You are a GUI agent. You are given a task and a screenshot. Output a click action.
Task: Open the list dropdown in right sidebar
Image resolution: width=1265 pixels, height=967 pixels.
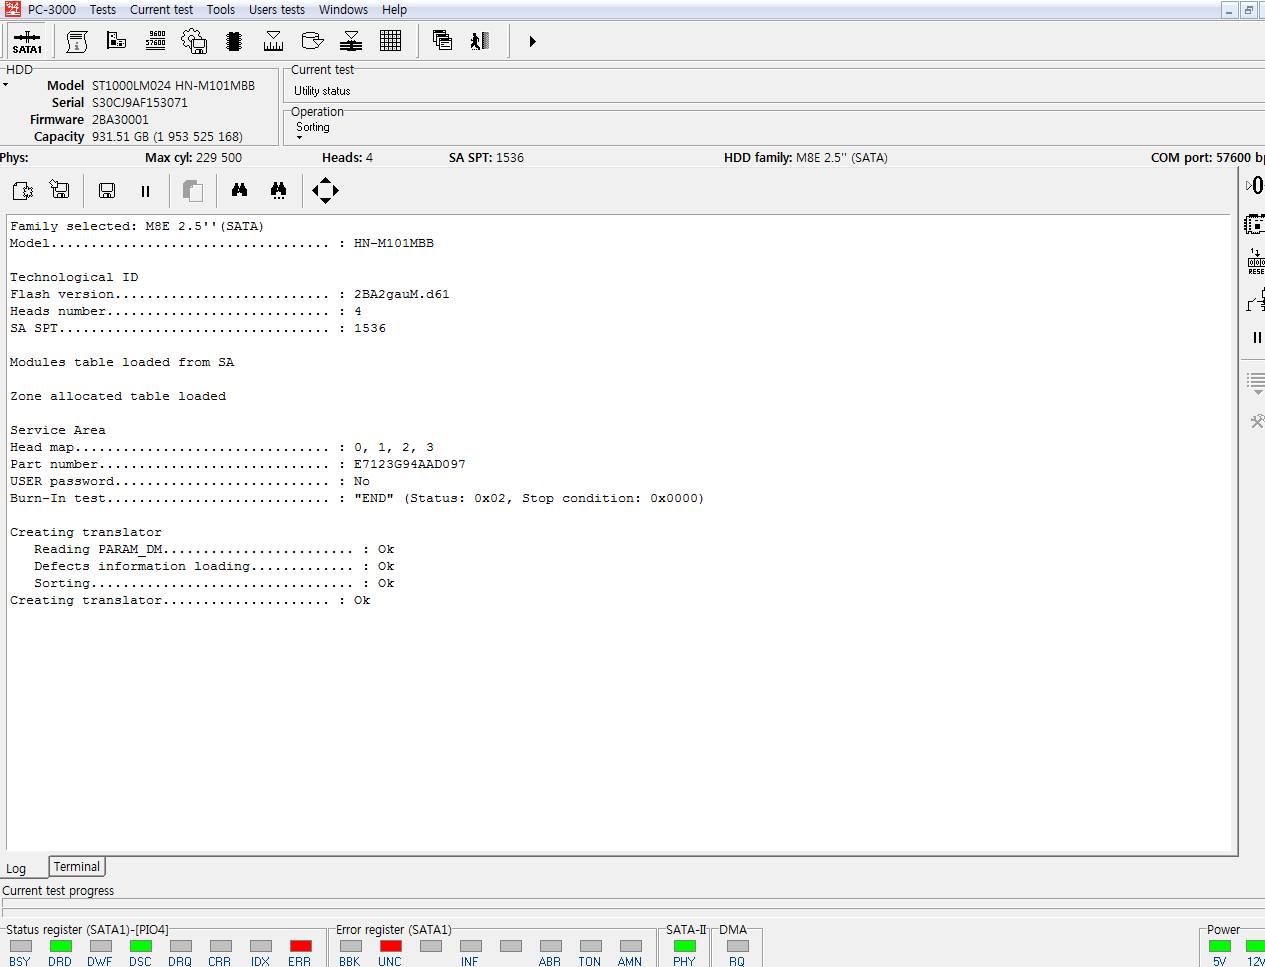(x=1256, y=383)
